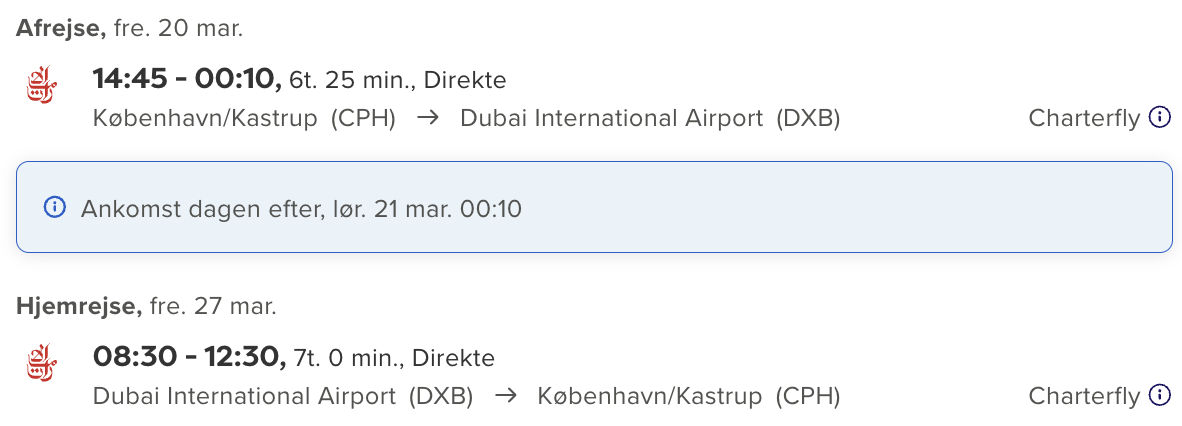Click København/Kastrup (CPH) as the outbound origin

244,118
